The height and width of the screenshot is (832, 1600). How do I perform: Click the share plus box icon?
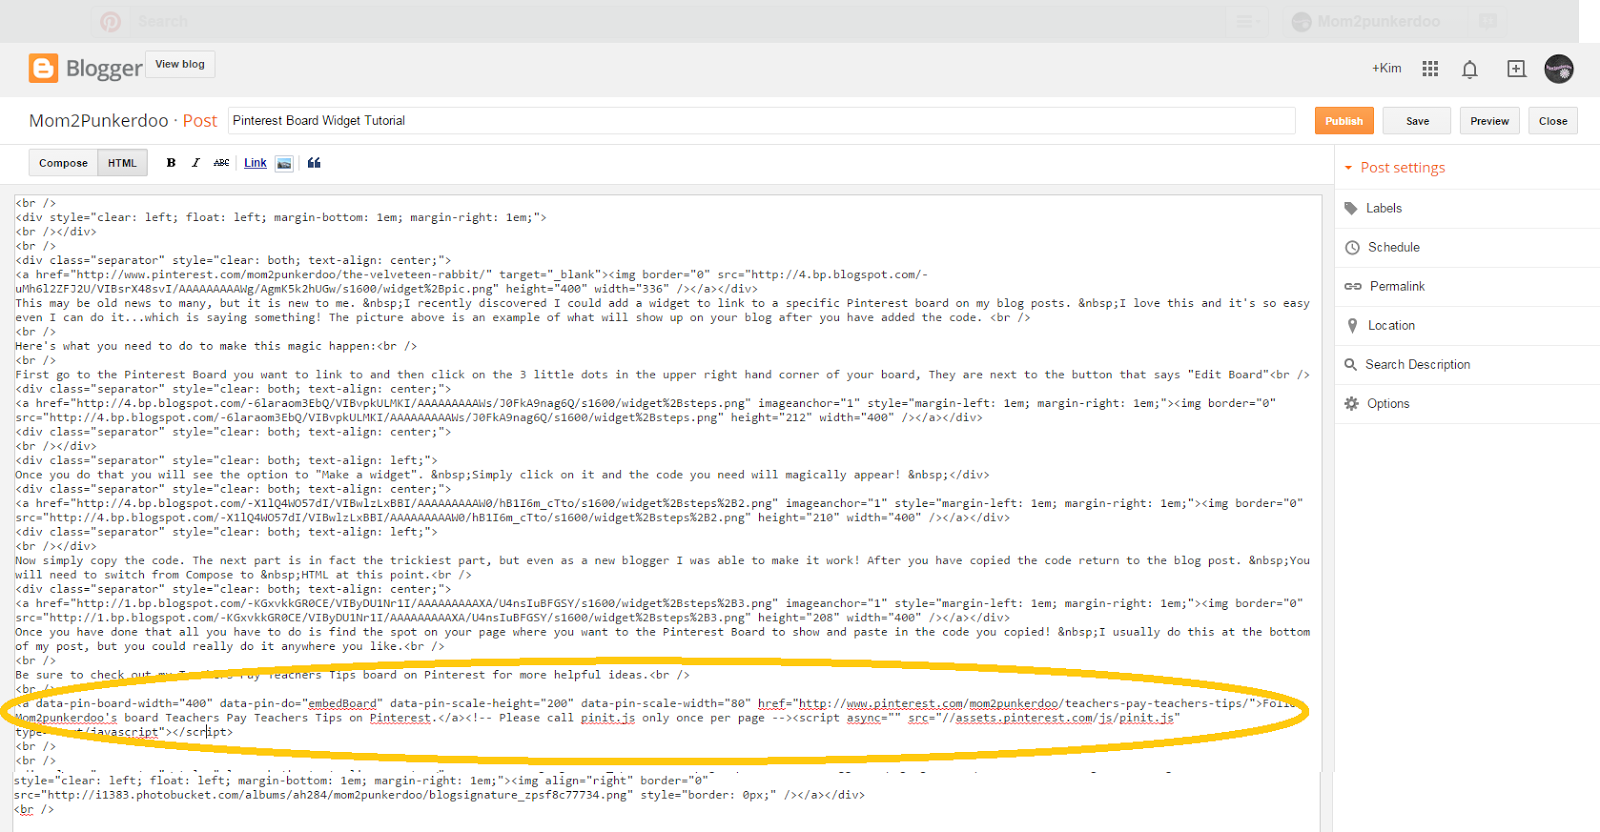coord(1516,68)
